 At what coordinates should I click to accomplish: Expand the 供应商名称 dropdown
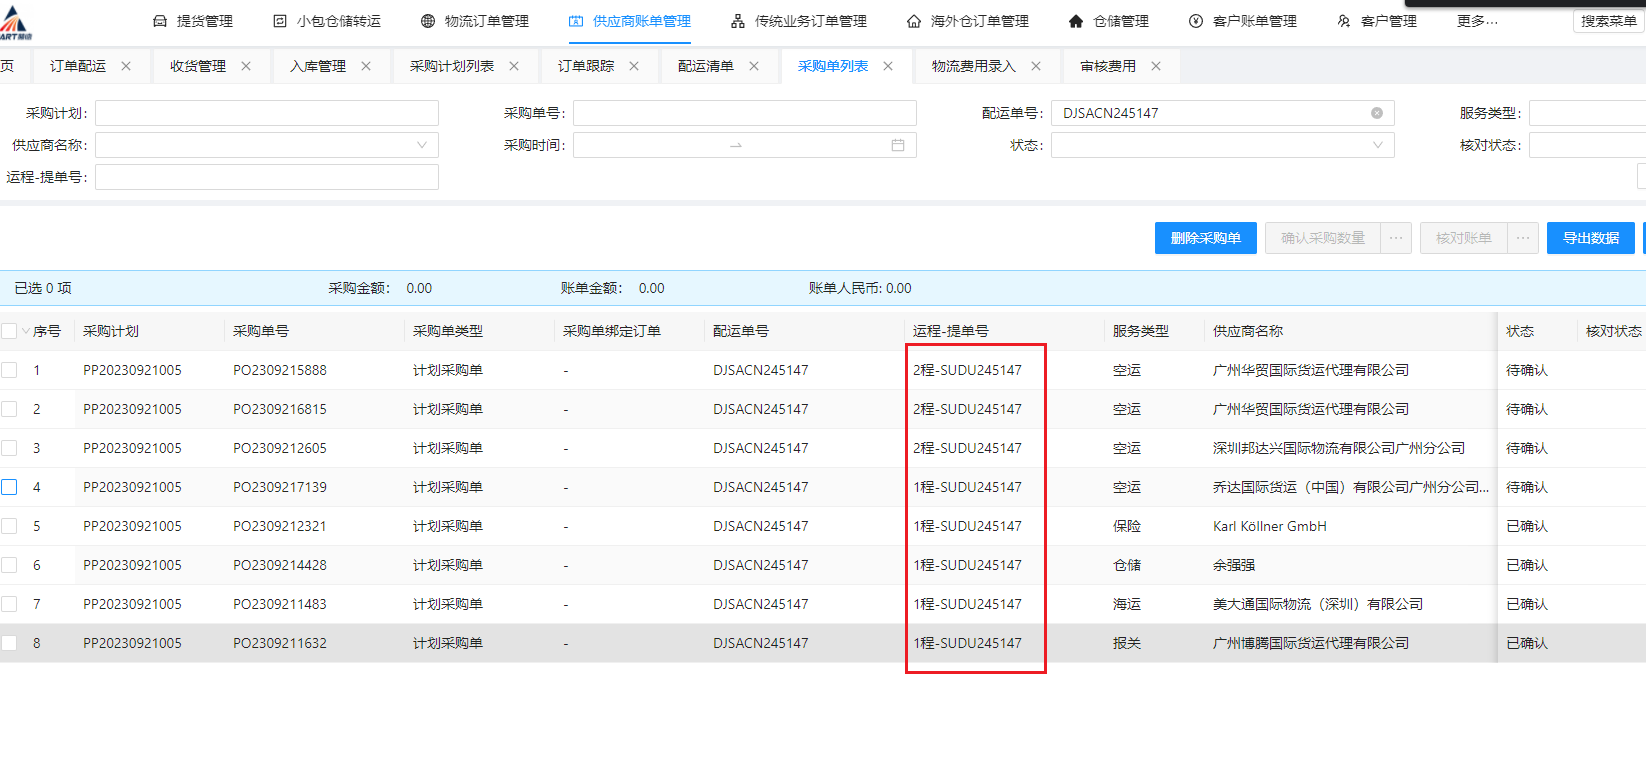[421, 145]
